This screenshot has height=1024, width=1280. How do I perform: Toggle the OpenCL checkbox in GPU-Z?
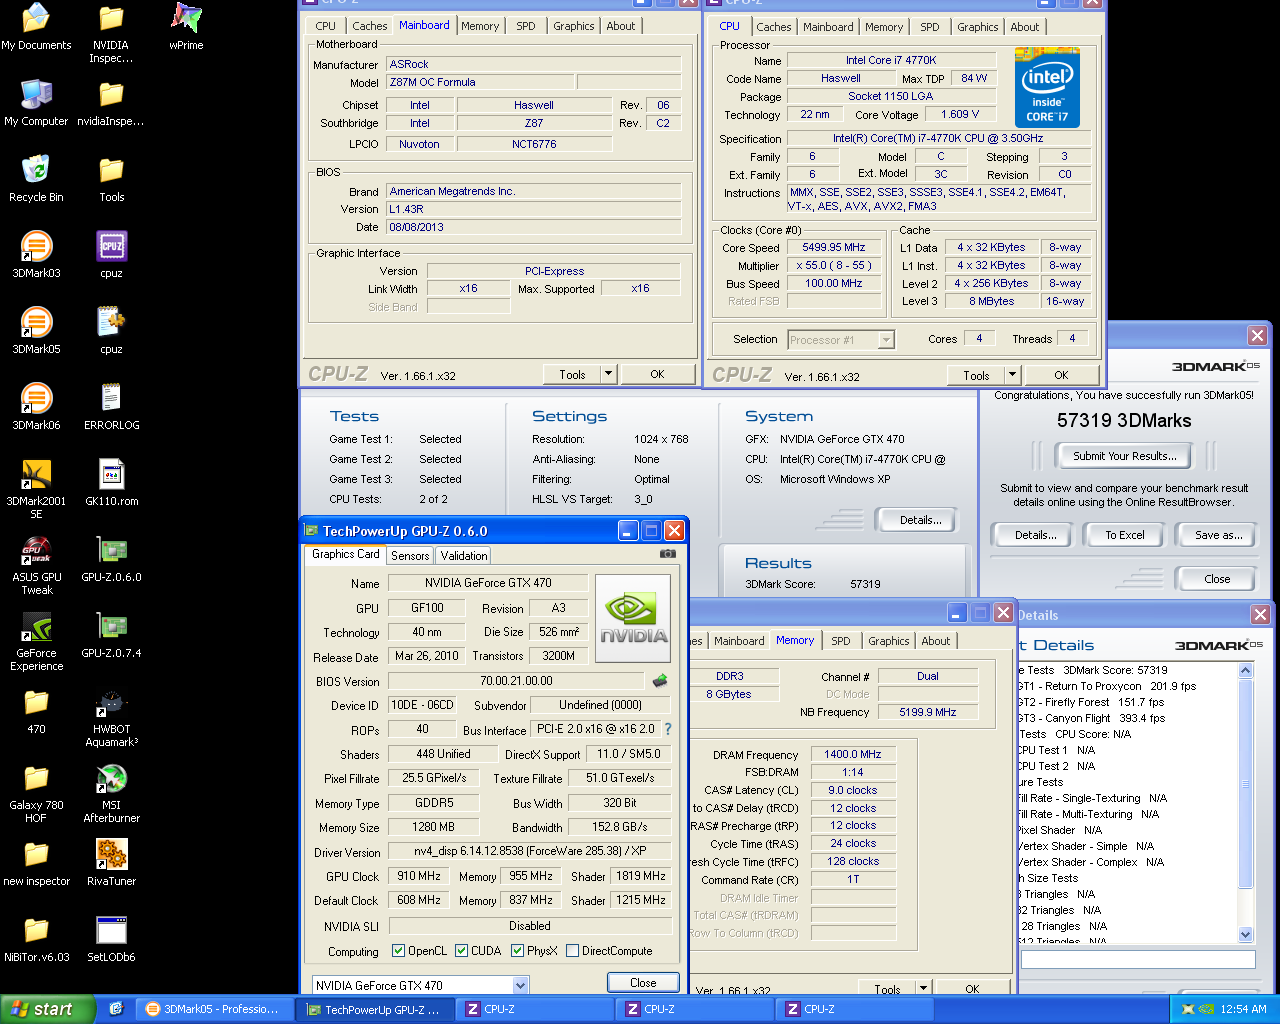pyautogui.click(x=398, y=951)
